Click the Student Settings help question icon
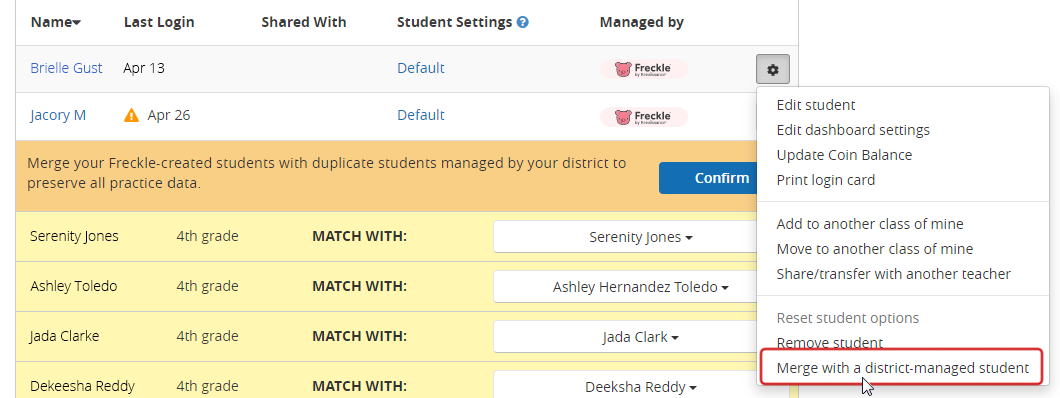 click(x=523, y=22)
